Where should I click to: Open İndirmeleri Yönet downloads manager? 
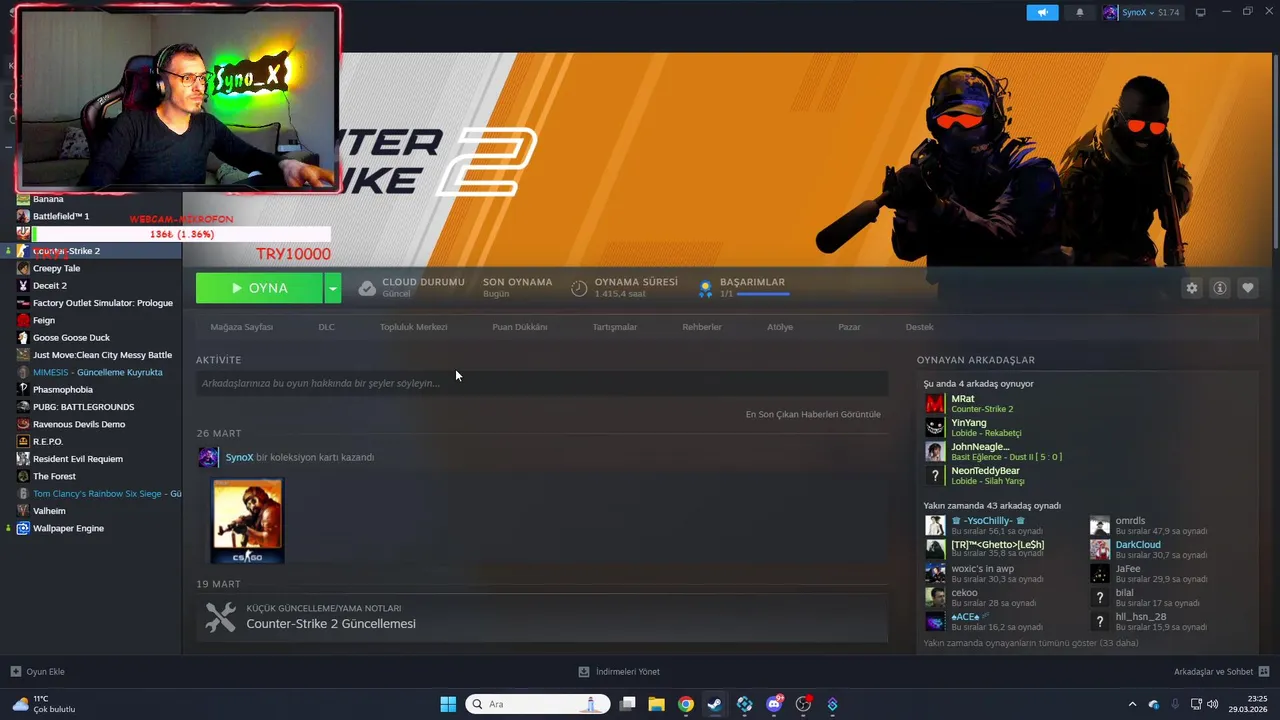(x=619, y=672)
